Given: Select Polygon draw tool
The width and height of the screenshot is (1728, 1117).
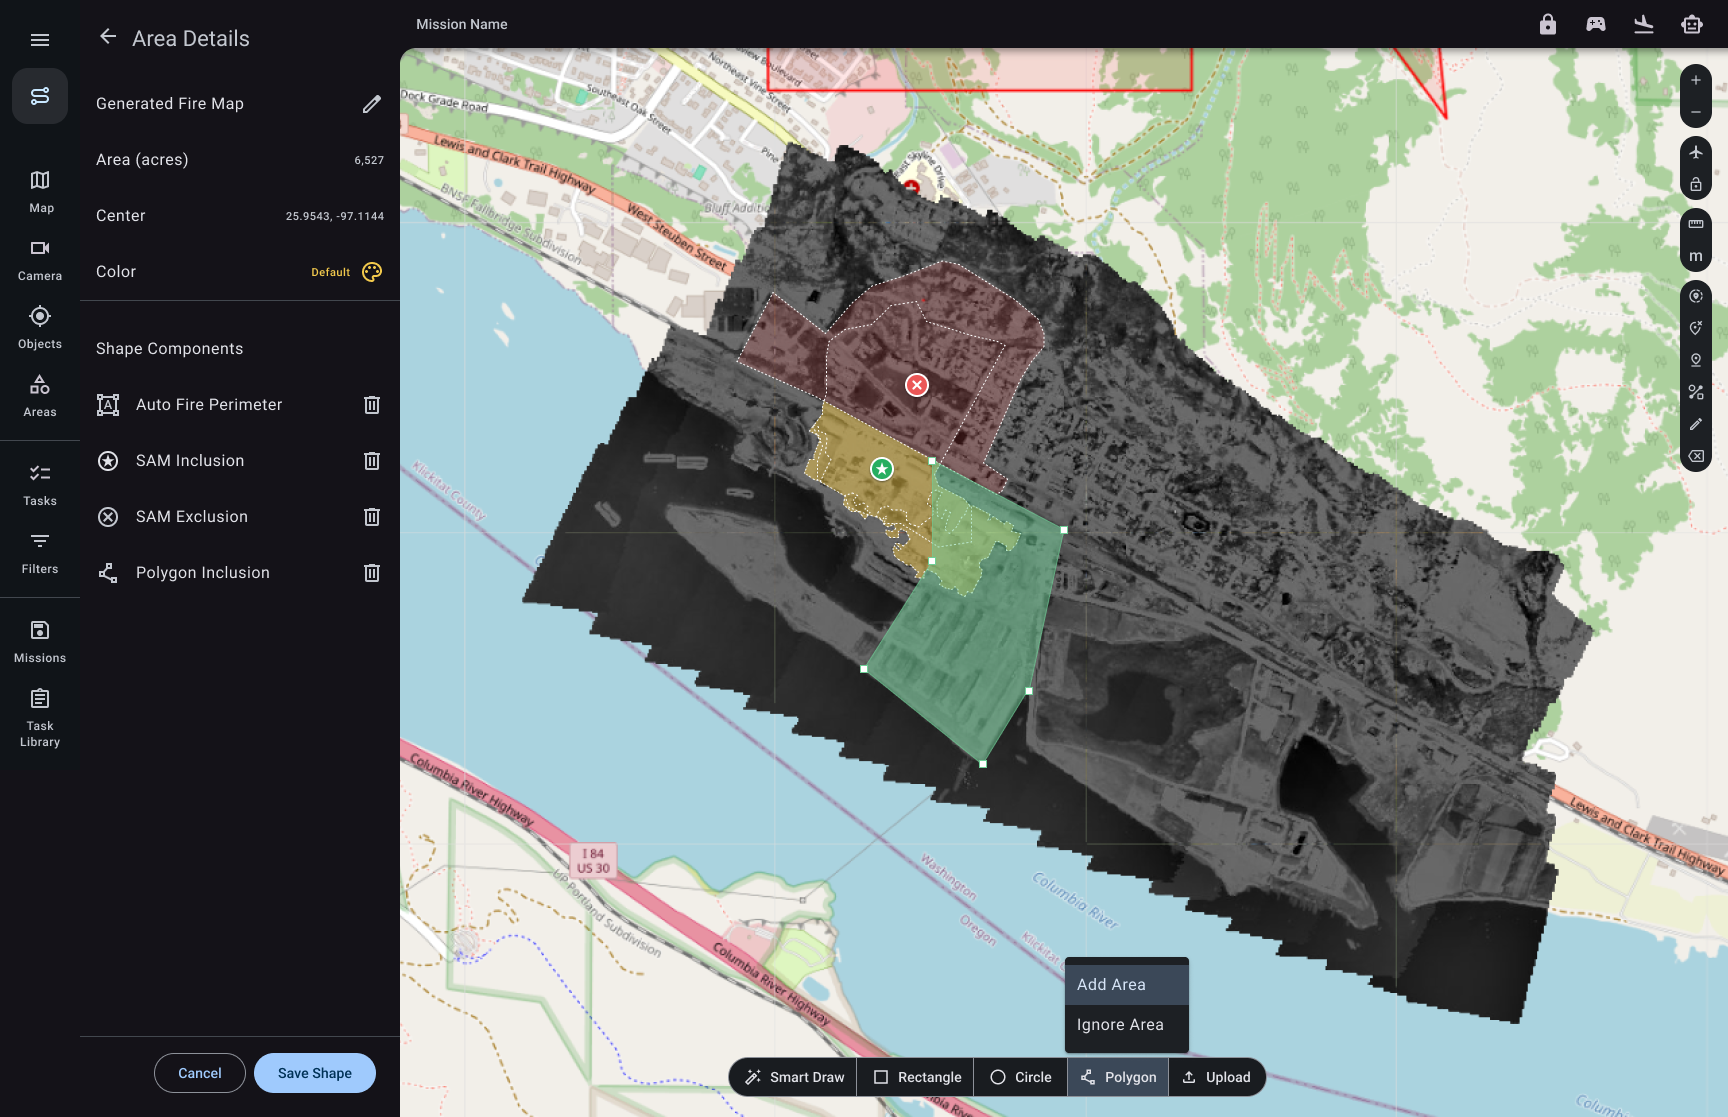Looking at the screenshot, I should click(1118, 1077).
